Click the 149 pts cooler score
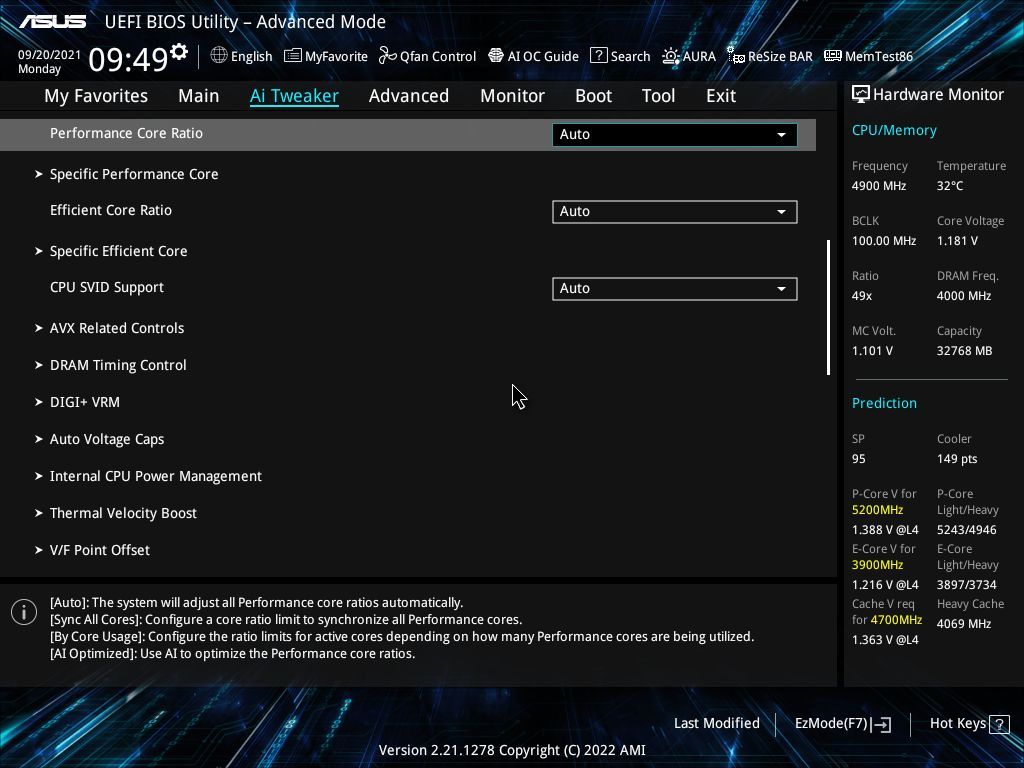1024x768 pixels. [x=957, y=459]
